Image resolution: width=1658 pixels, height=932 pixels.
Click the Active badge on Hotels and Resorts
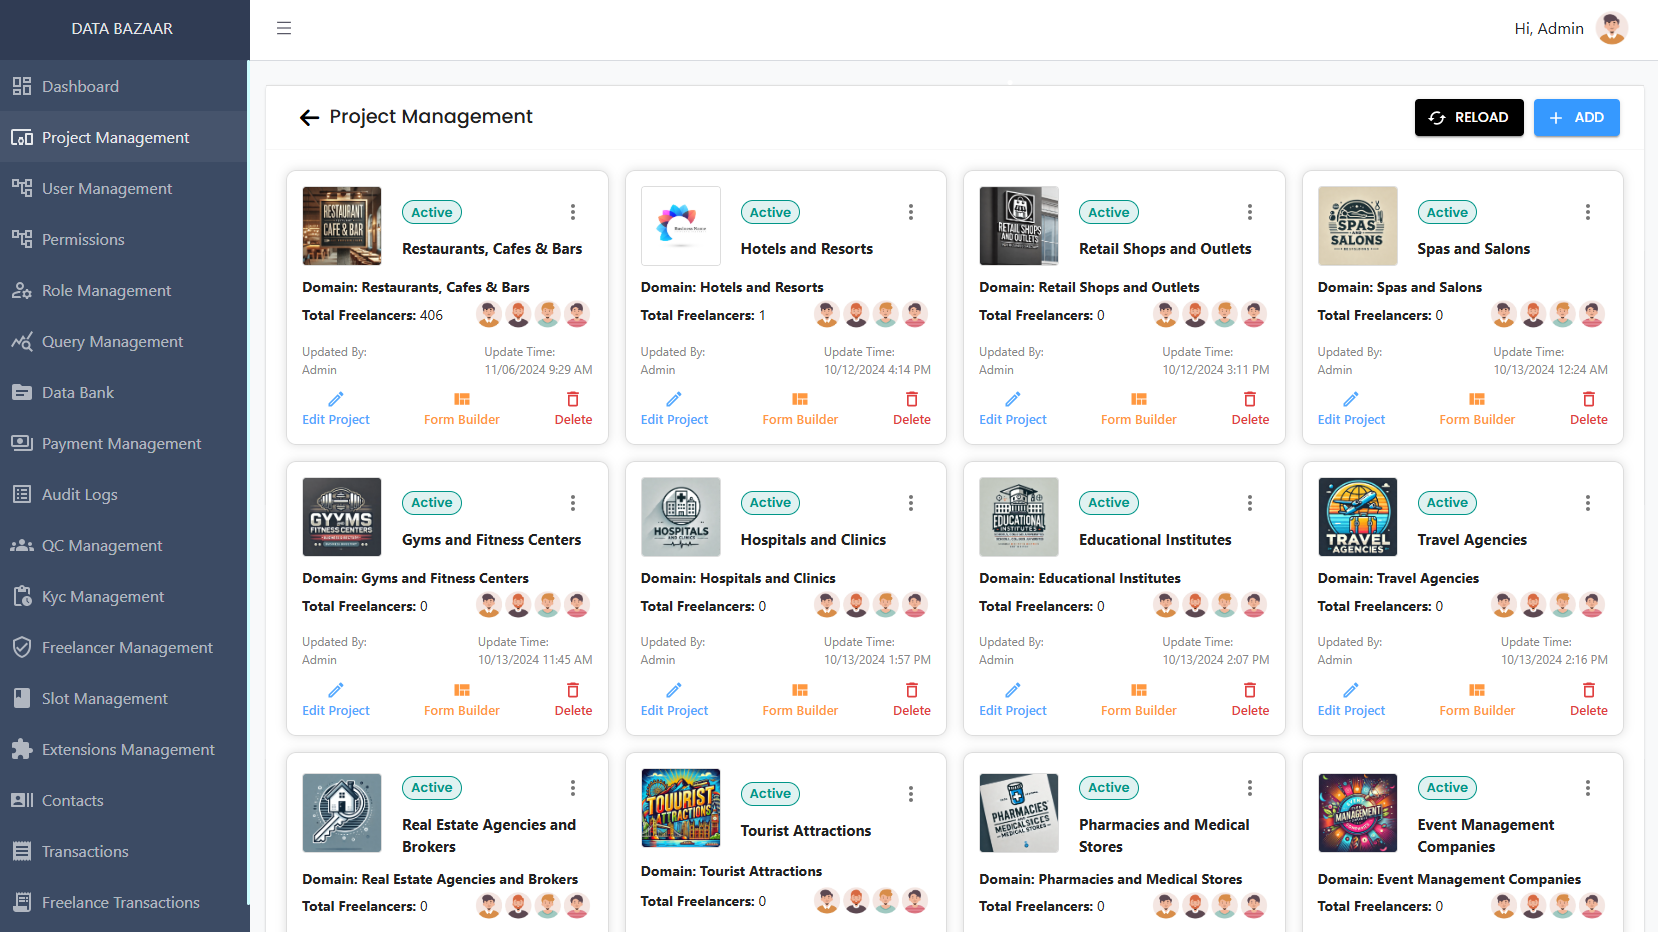[x=770, y=212]
